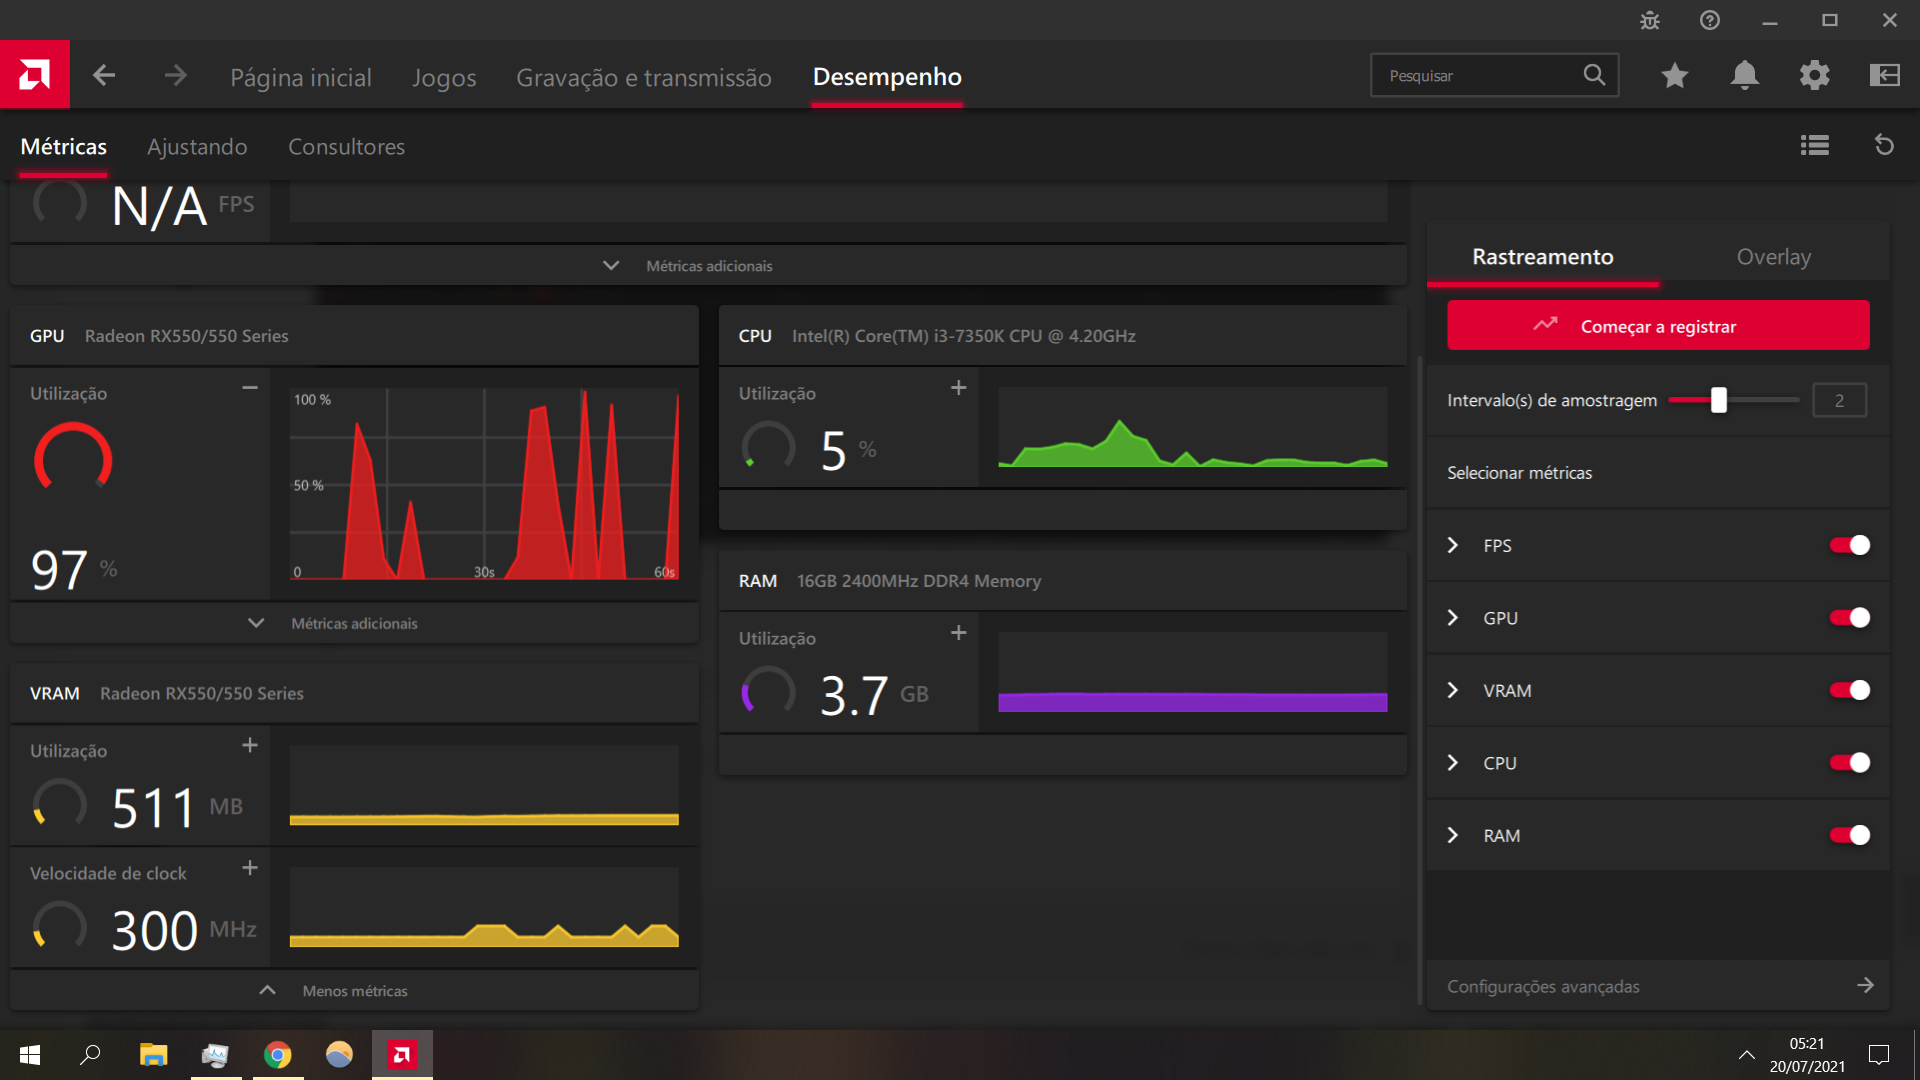Viewport: 1920px width, 1080px height.
Task: Open File Explorer from taskbar
Action: tap(153, 1055)
